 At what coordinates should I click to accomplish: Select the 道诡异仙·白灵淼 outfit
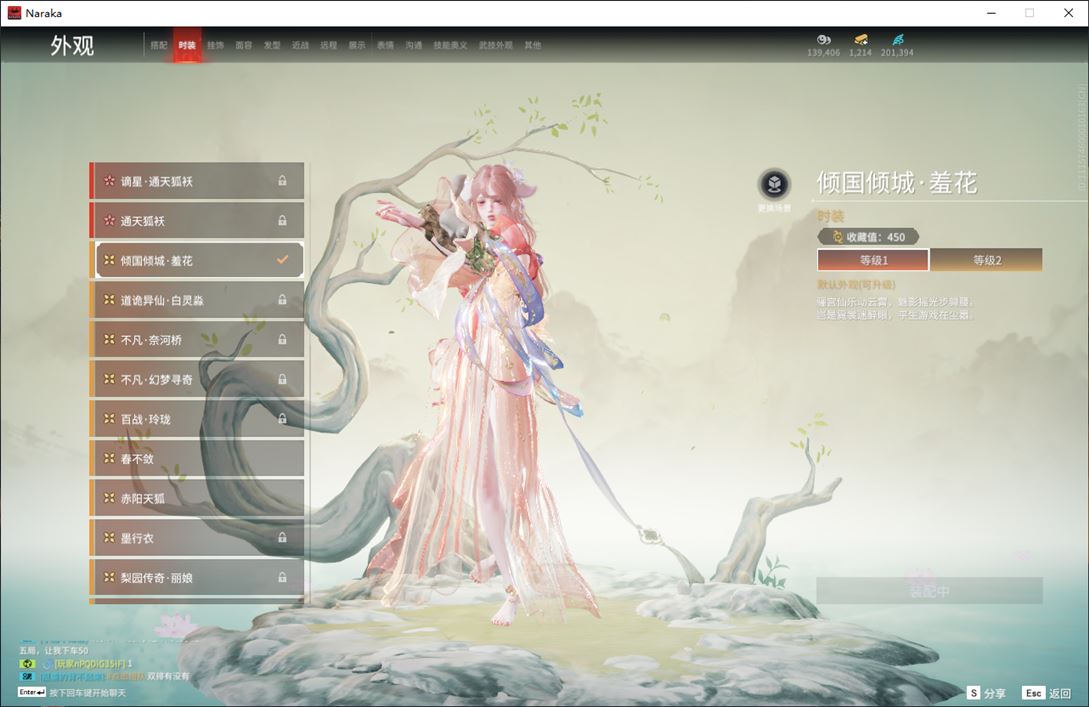(197, 300)
